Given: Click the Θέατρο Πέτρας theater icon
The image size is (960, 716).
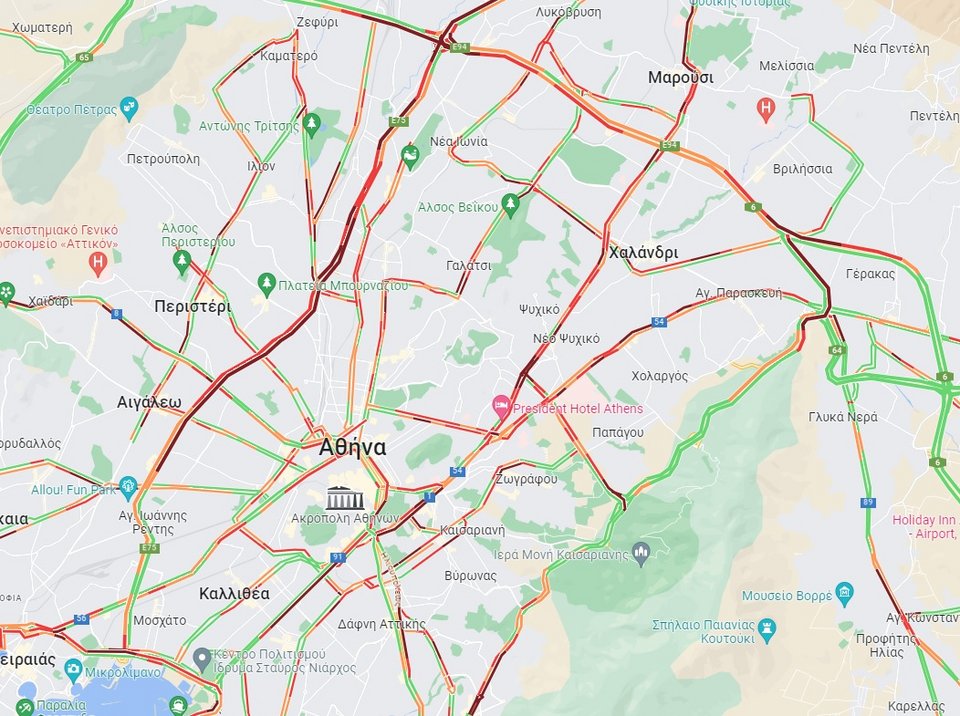Looking at the screenshot, I should (x=129, y=108).
